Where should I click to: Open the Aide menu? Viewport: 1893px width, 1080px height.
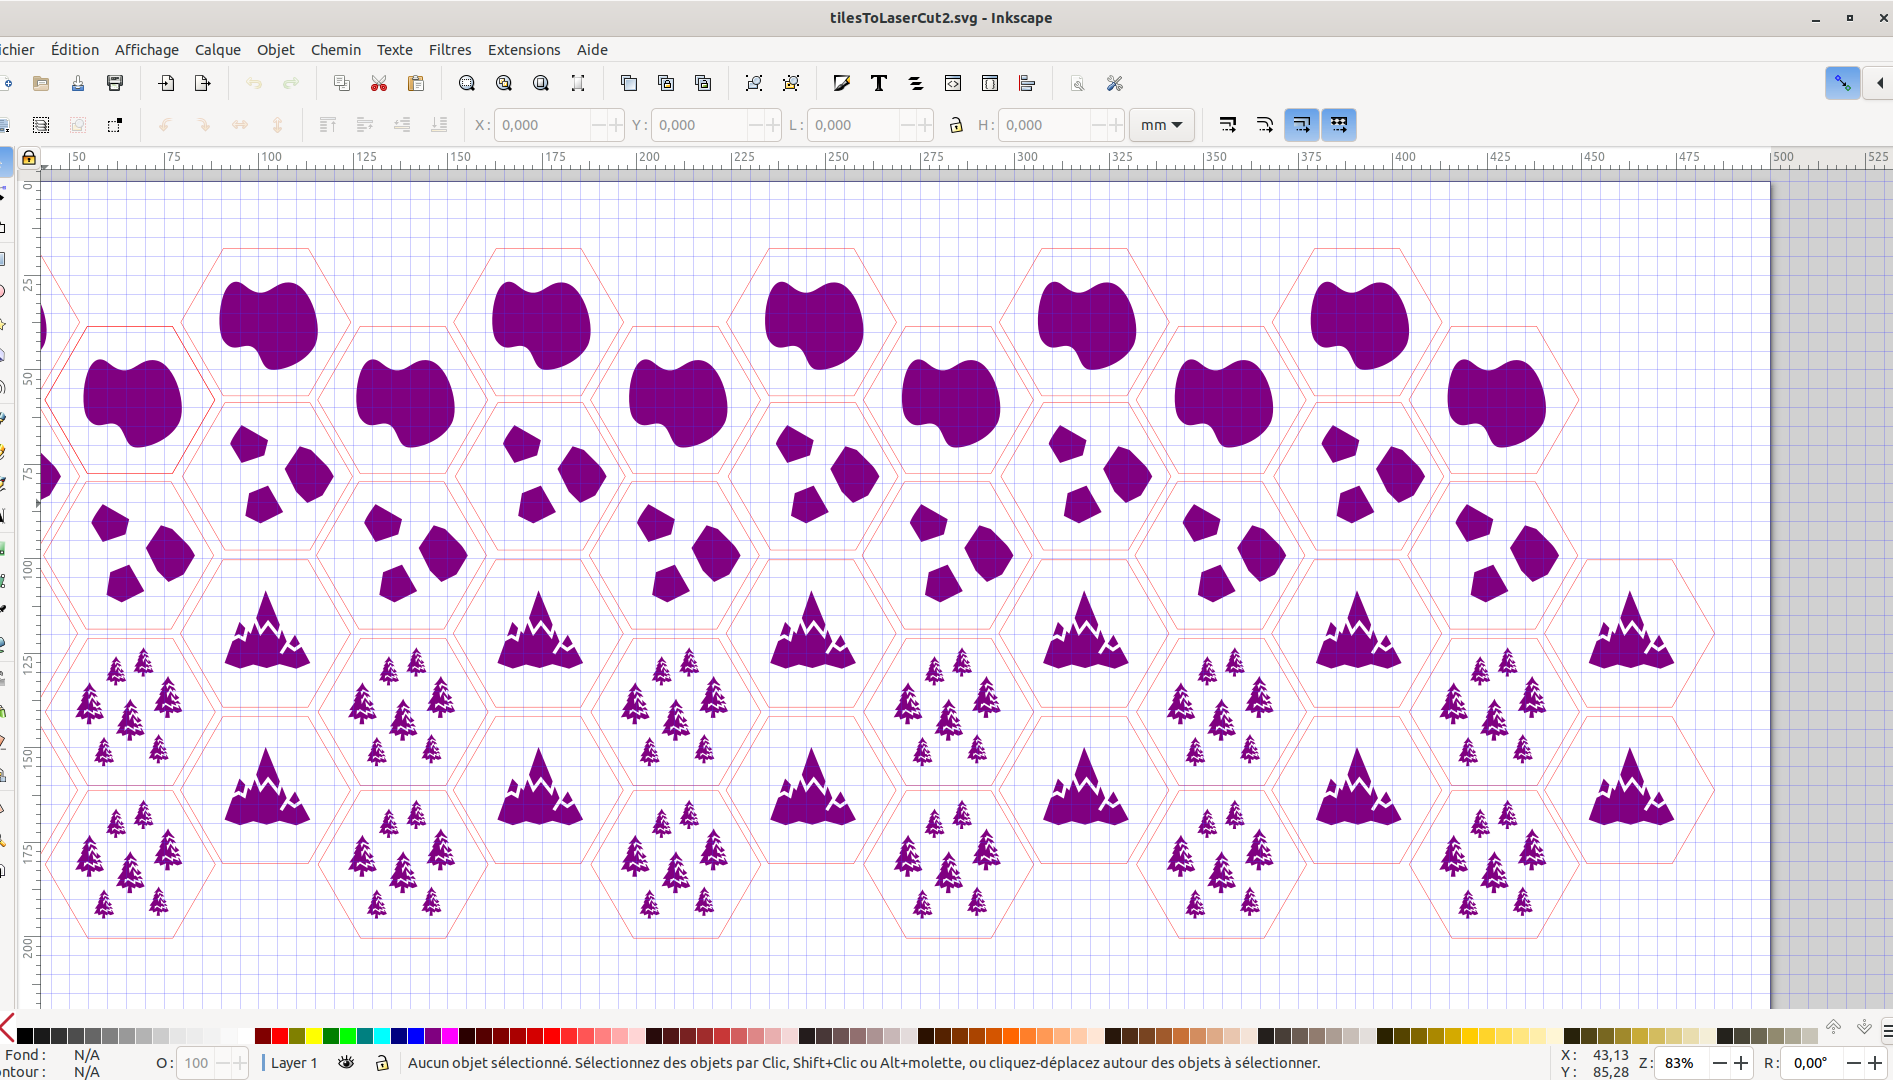coord(592,49)
